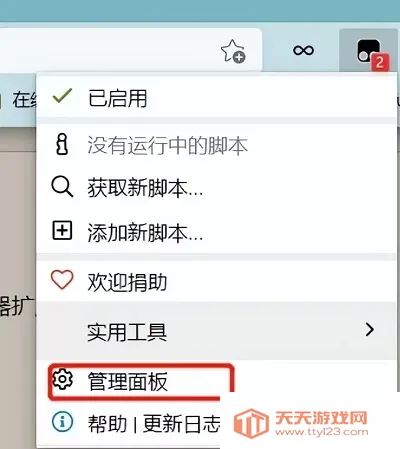This screenshot has width=400, height=449.
Task: Open 帮助 help link
Action: coord(107,424)
